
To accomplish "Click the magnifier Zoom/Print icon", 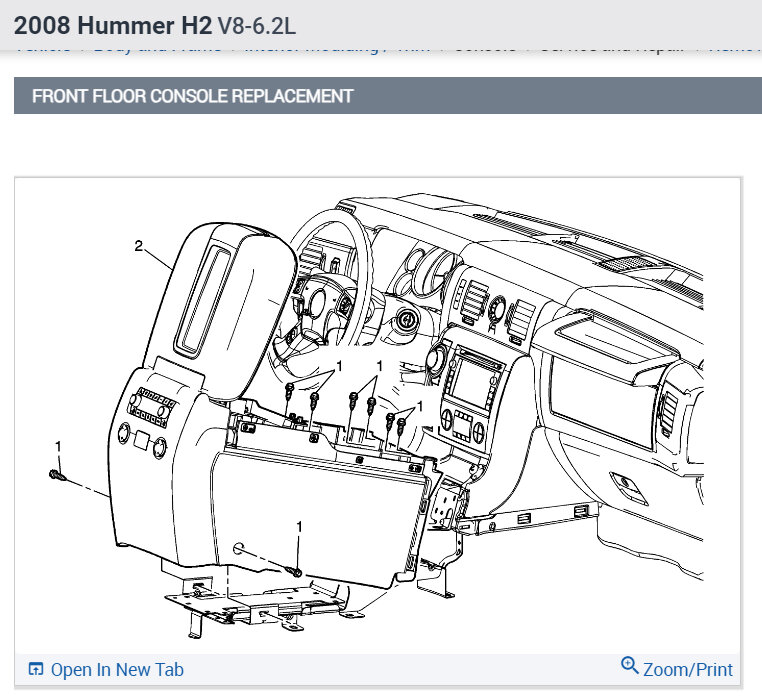I will tap(630, 665).
